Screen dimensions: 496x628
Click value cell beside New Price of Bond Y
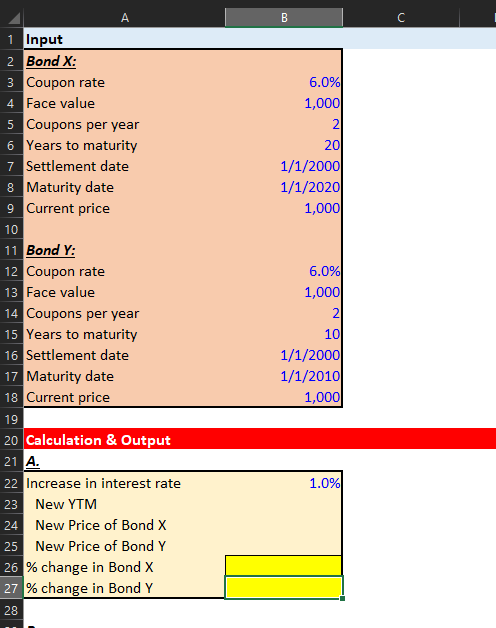(x=283, y=546)
